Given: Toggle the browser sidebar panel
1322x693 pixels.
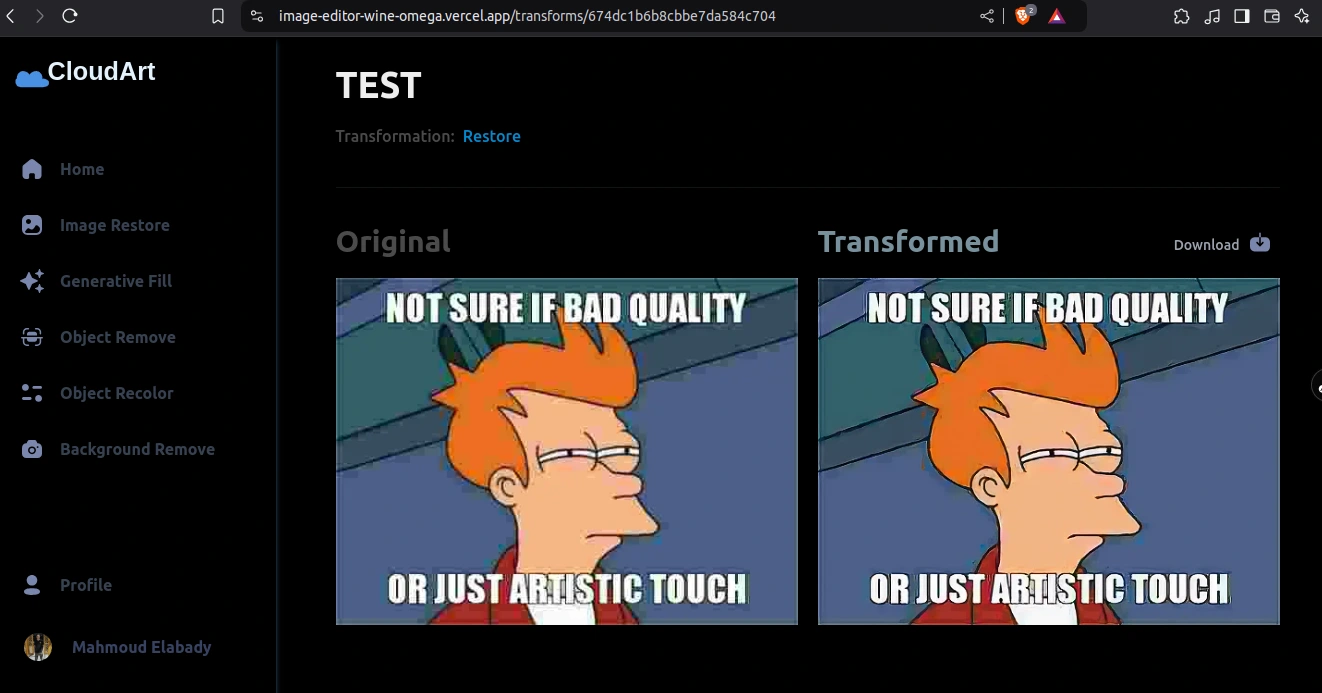Looking at the screenshot, I should [x=1241, y=16].
